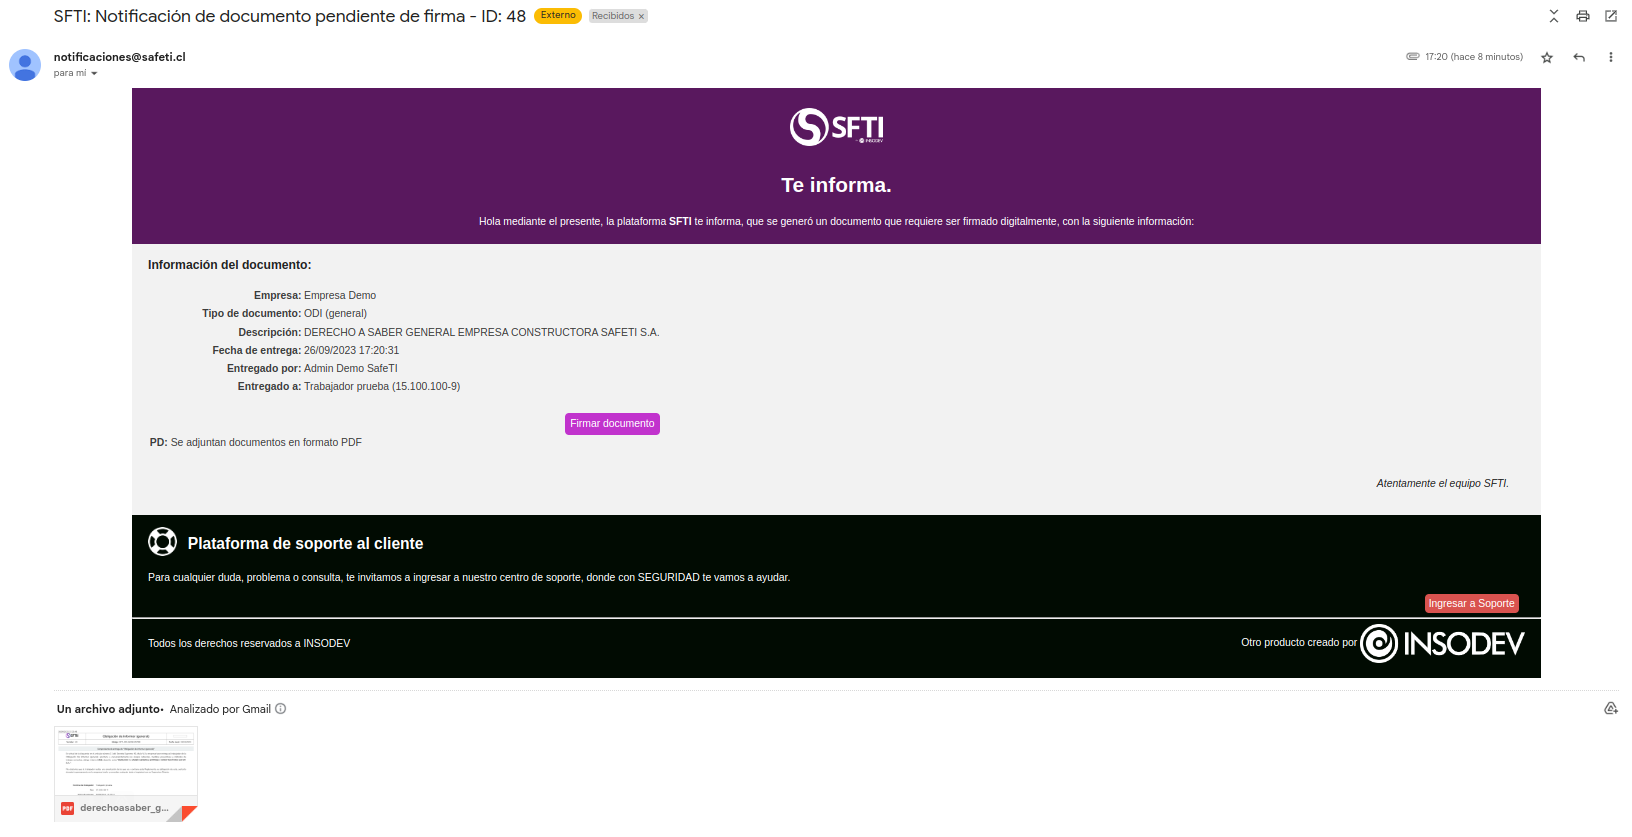
Task: Click 'Información del documento:' heading
Action: point(230,265)
